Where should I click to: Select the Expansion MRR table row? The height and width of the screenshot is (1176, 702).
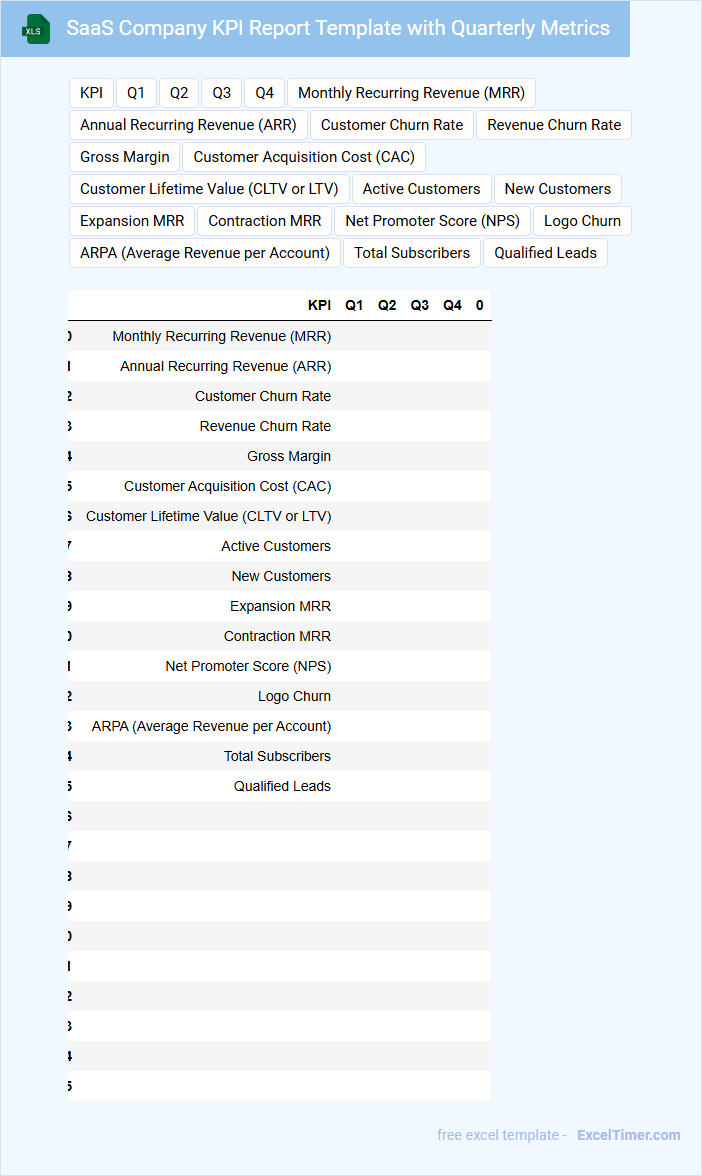(x=280, y=606)
